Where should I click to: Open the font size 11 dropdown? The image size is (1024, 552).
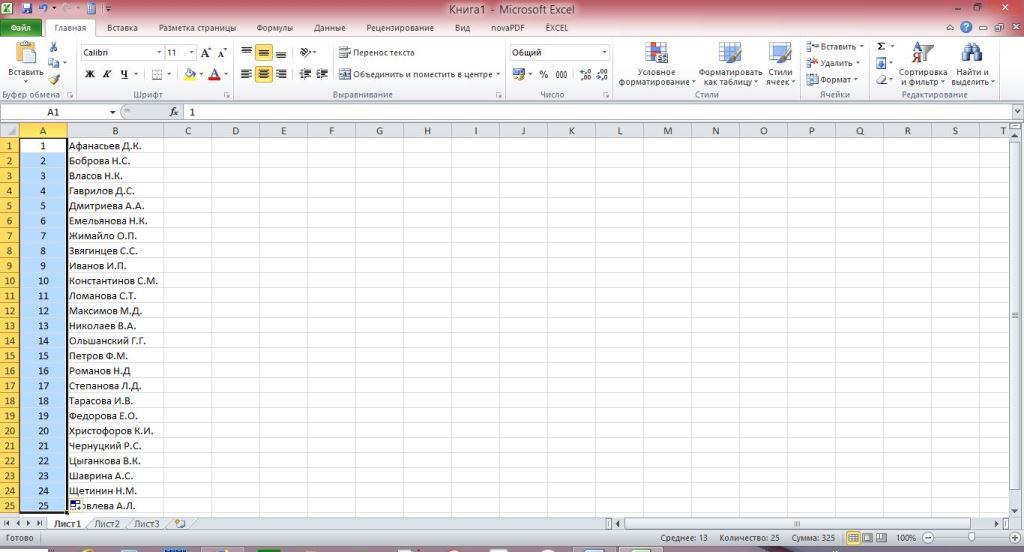tap(191, 52)
